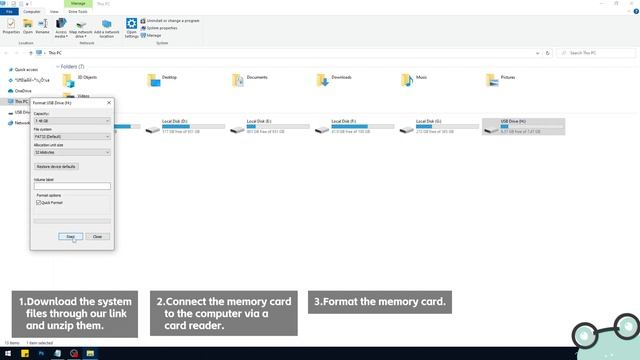This screenshot has width=640, height=360.
Task: Click the Properties ribbon icon
Action: [x=11, y=26]
